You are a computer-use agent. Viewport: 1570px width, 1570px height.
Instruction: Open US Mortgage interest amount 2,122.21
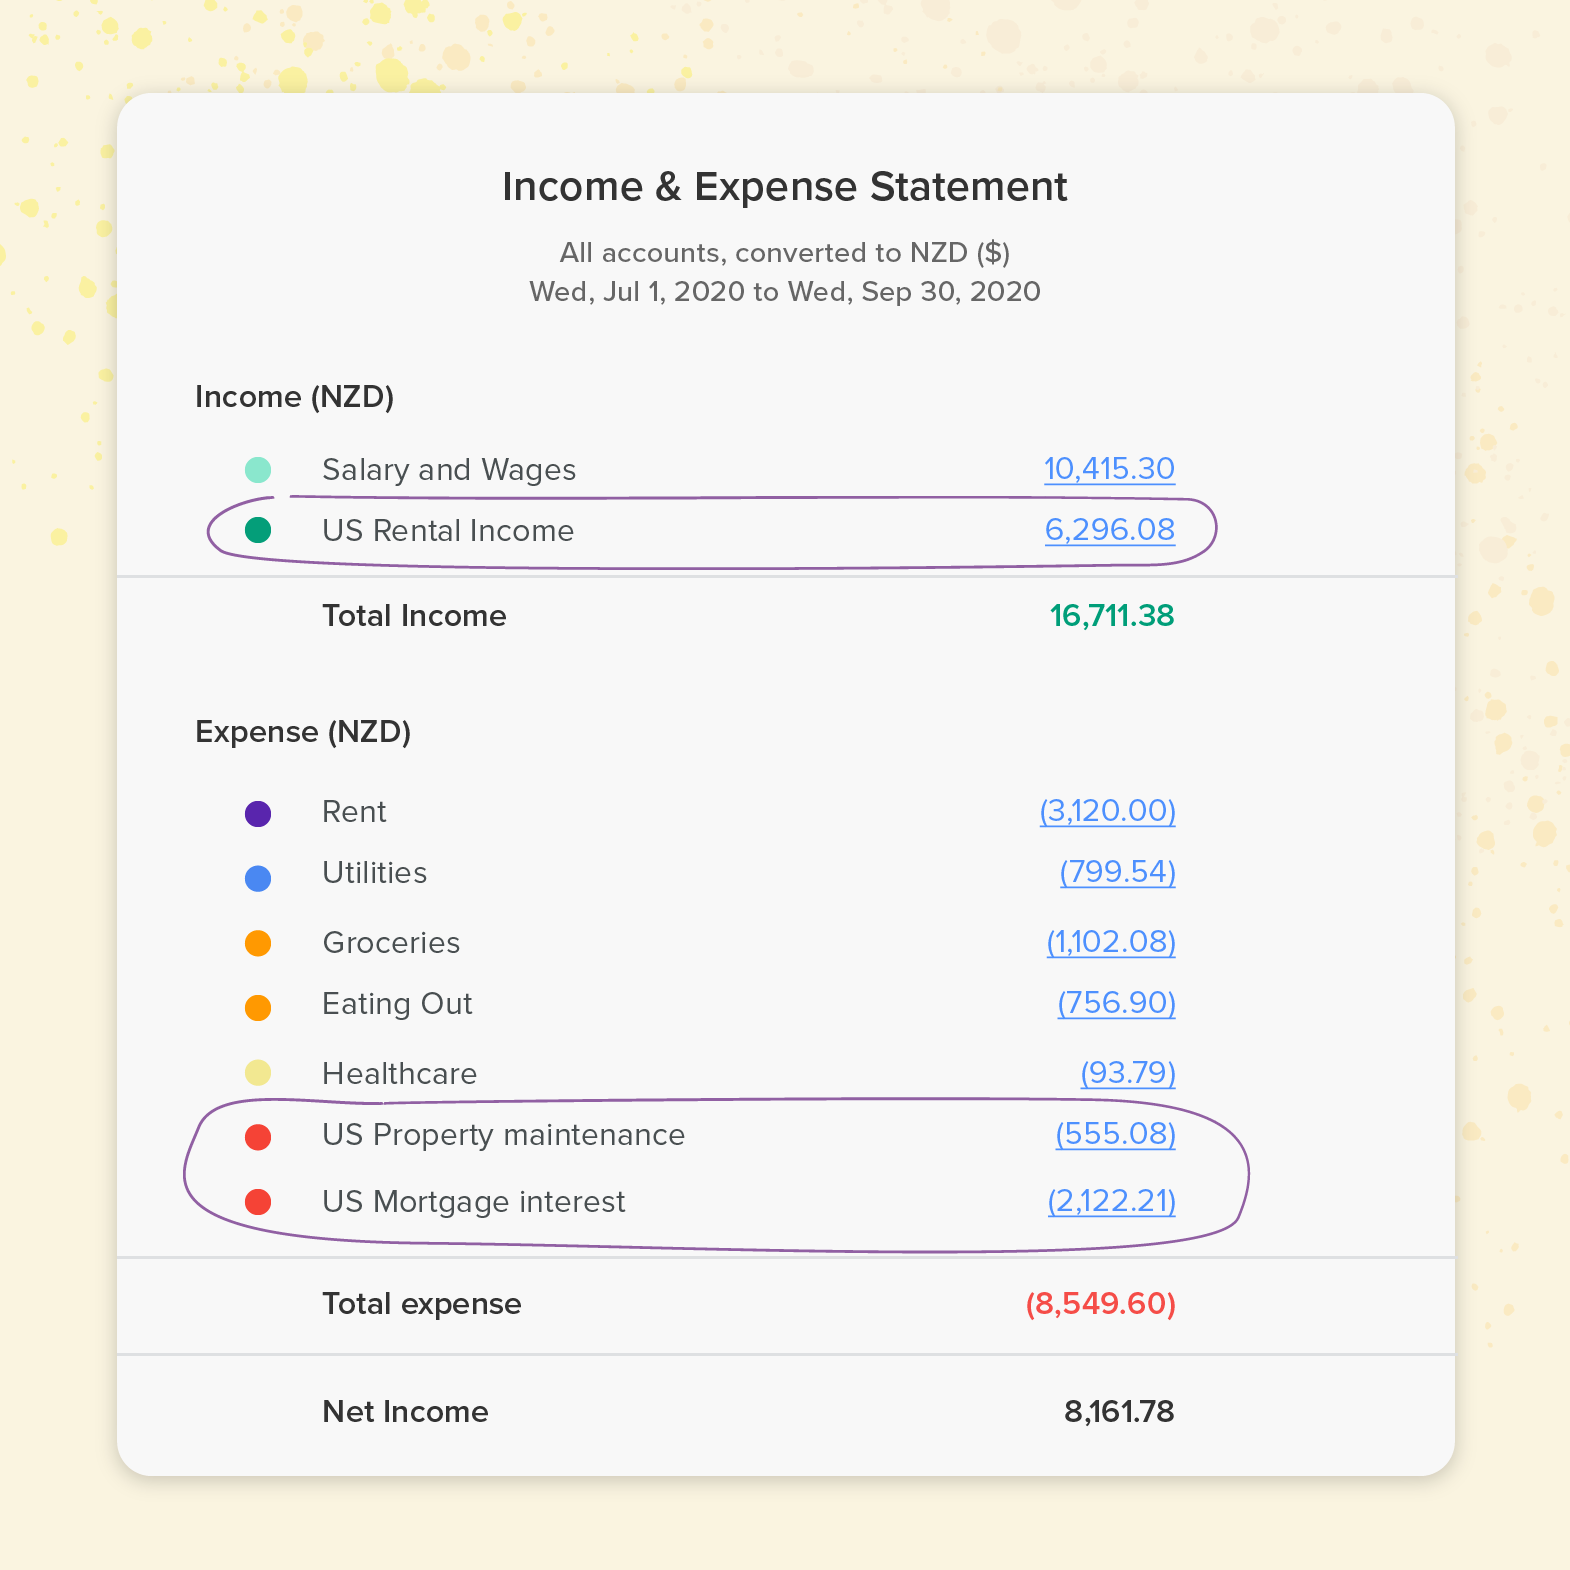1112,1201
